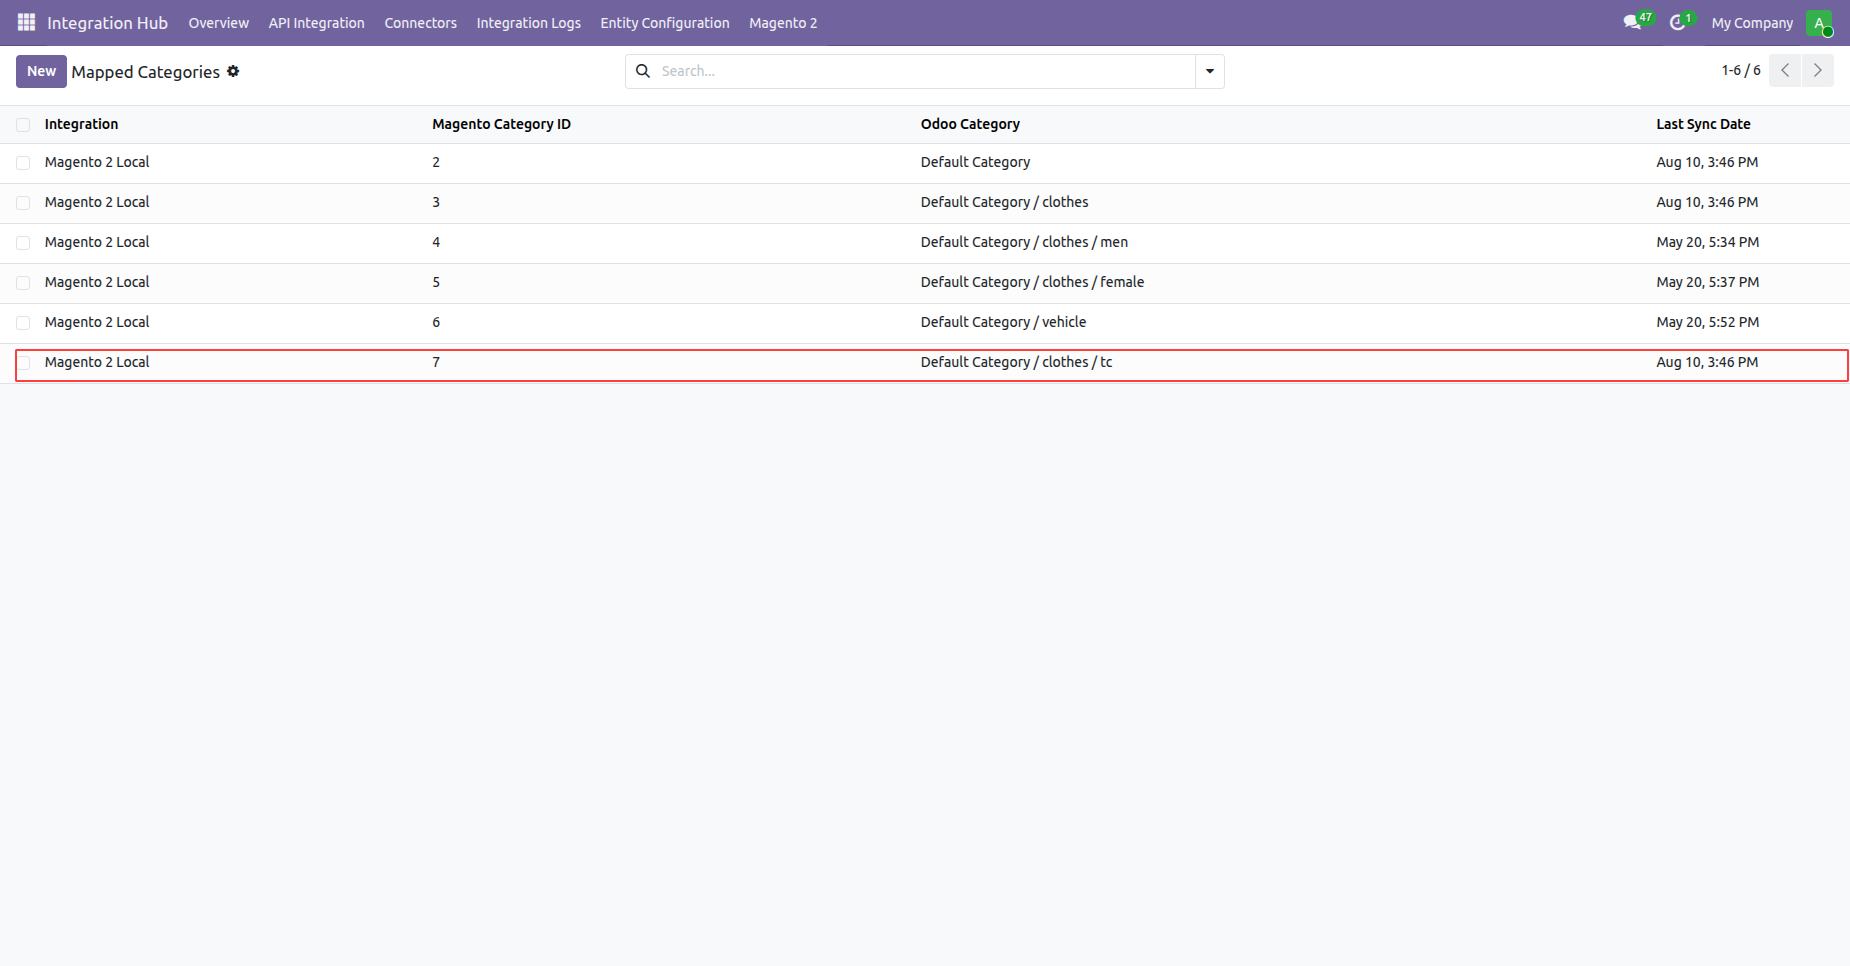The width and height of the screenshot is (1850, 966).
Task: Toggle the select-all header checkbox
Action: pyautogui.click(x=23, y=125)
